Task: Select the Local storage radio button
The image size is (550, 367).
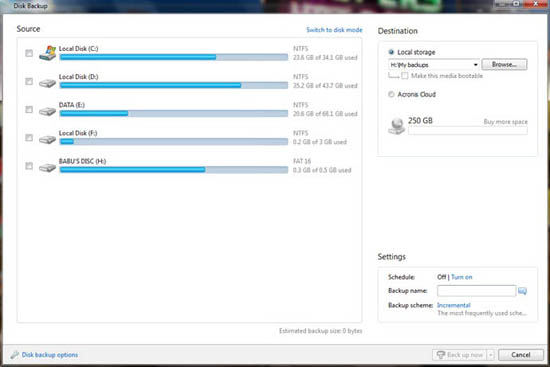Action: (x=391, y=52)
